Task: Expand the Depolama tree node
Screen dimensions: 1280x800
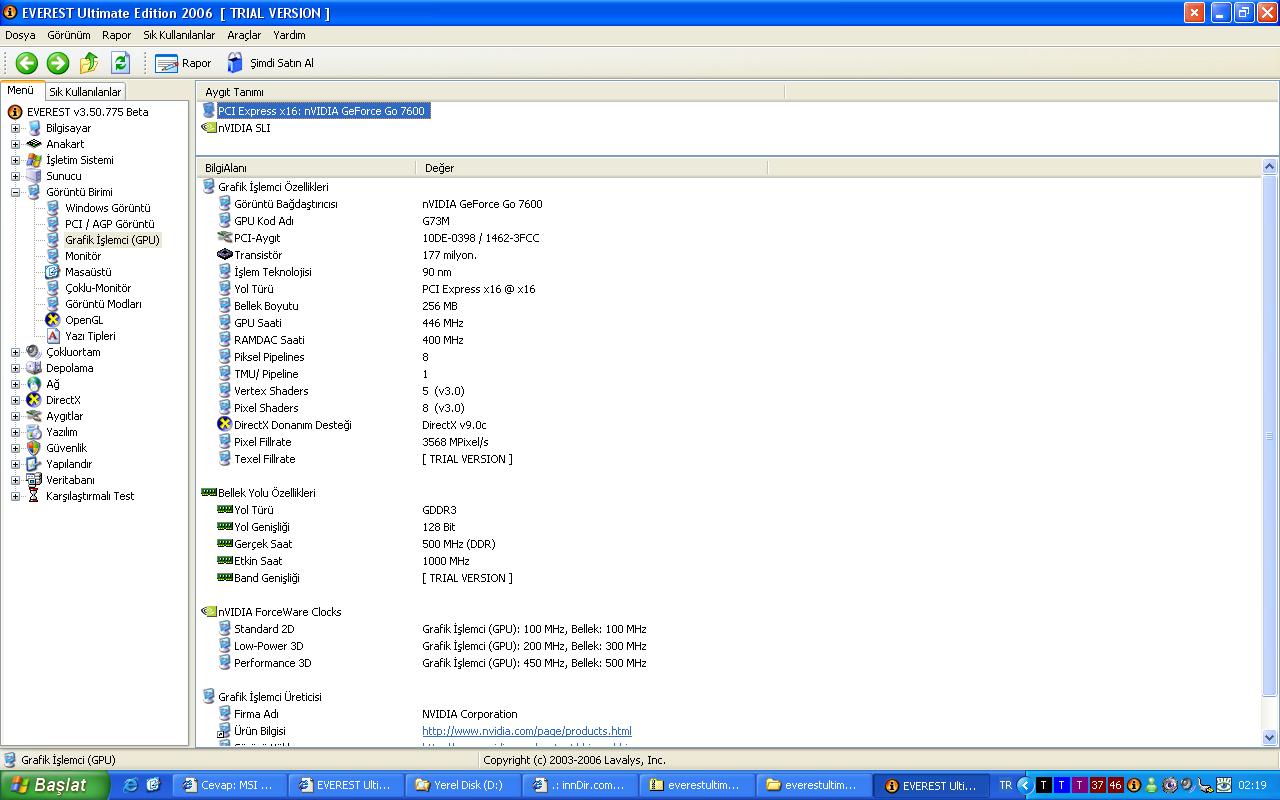Action: pyautogui.click(x=15, y=368)
